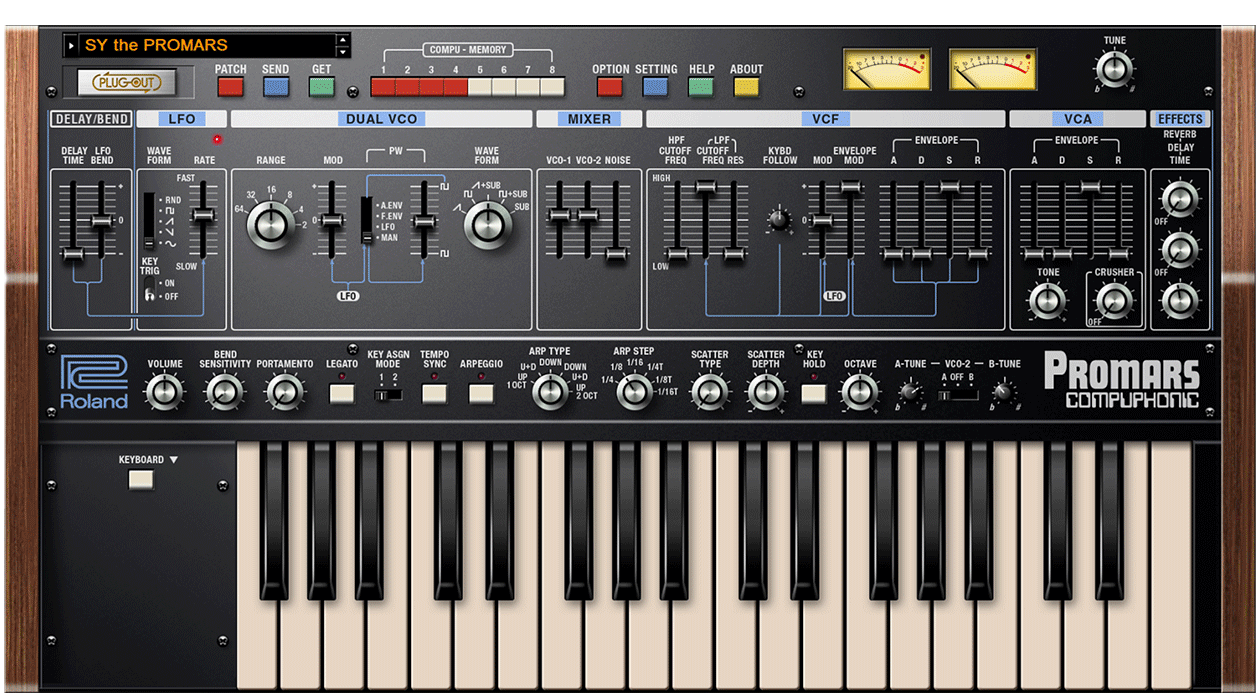Click the HPF CUTOFF FREQ slider

678,255
